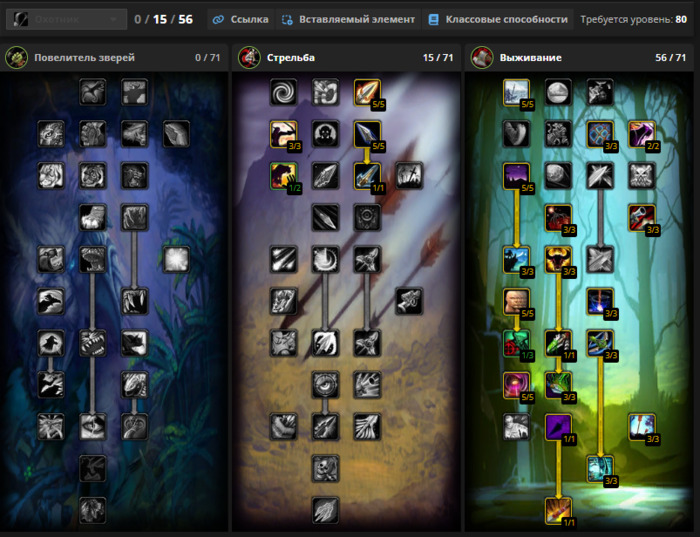700x537 pixels.
Task: Click T.N.T. 3/3 talent in Выживание
Action: [x=558, y=218]
